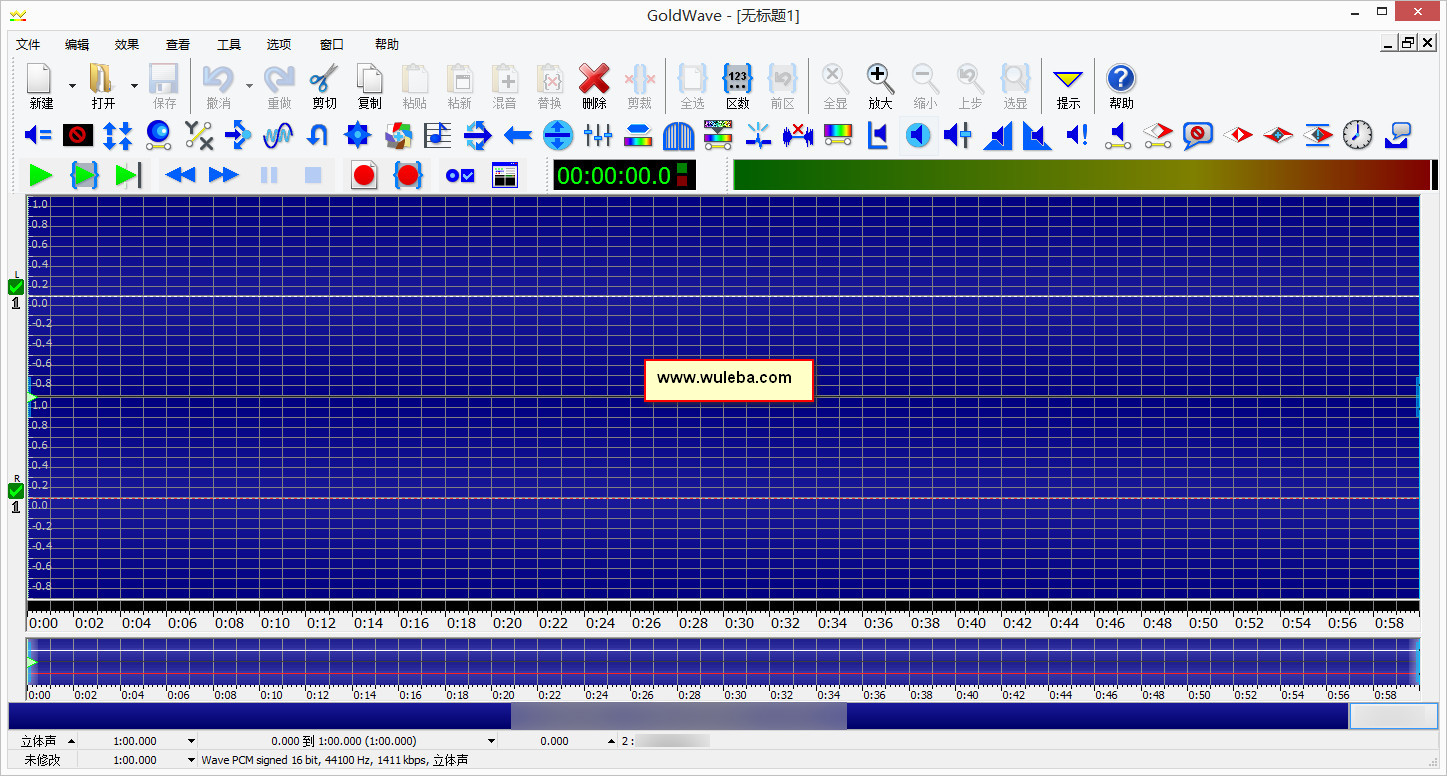Open the selection range 0.000 到 1:00.000 dropdown

[x=491, y=741]
